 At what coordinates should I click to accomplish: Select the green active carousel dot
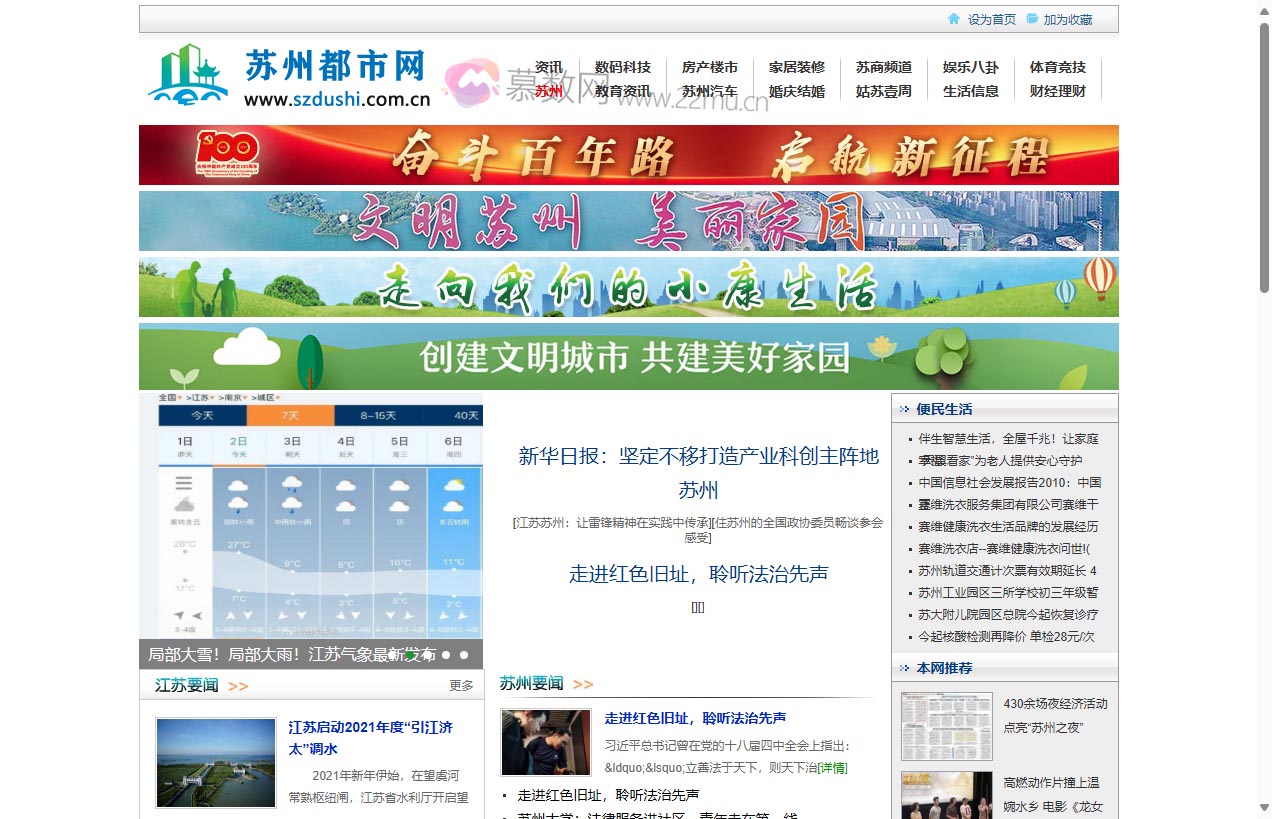pos(410,655)
